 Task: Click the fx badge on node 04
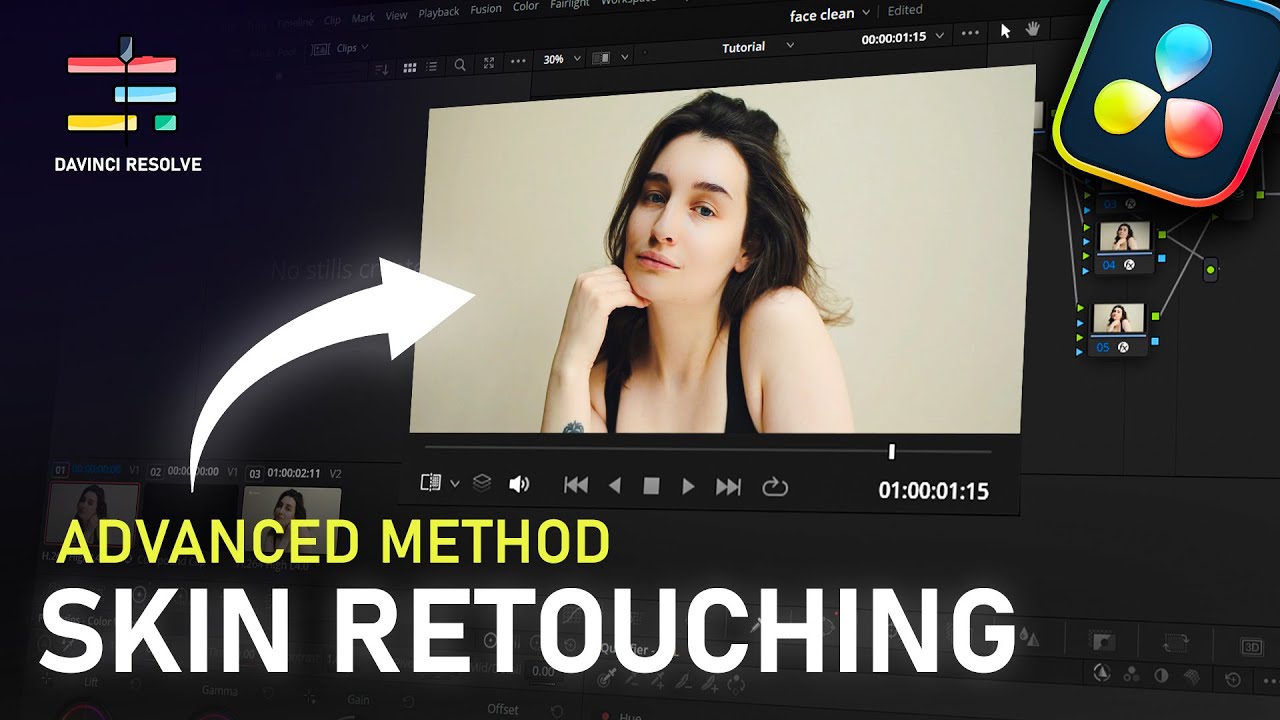point(1129,265)
